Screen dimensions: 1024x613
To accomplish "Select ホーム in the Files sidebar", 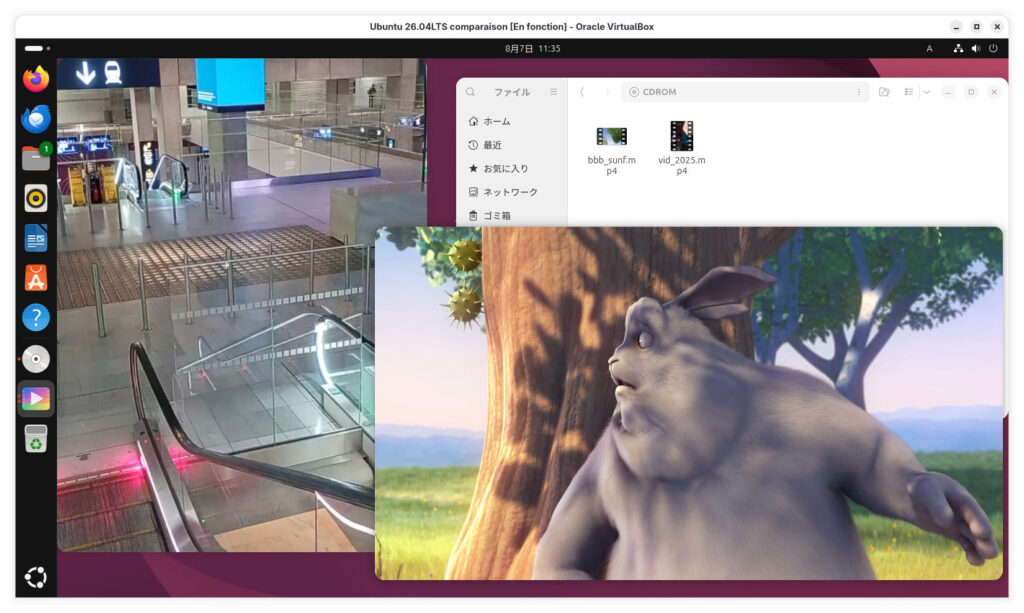I will click(x=511, y=121).
